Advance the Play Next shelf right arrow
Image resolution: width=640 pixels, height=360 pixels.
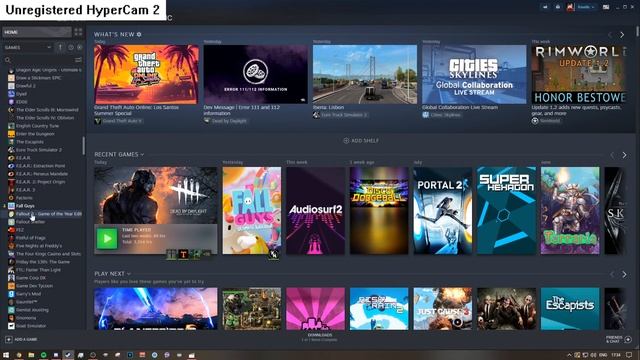[x=624, y=274]
